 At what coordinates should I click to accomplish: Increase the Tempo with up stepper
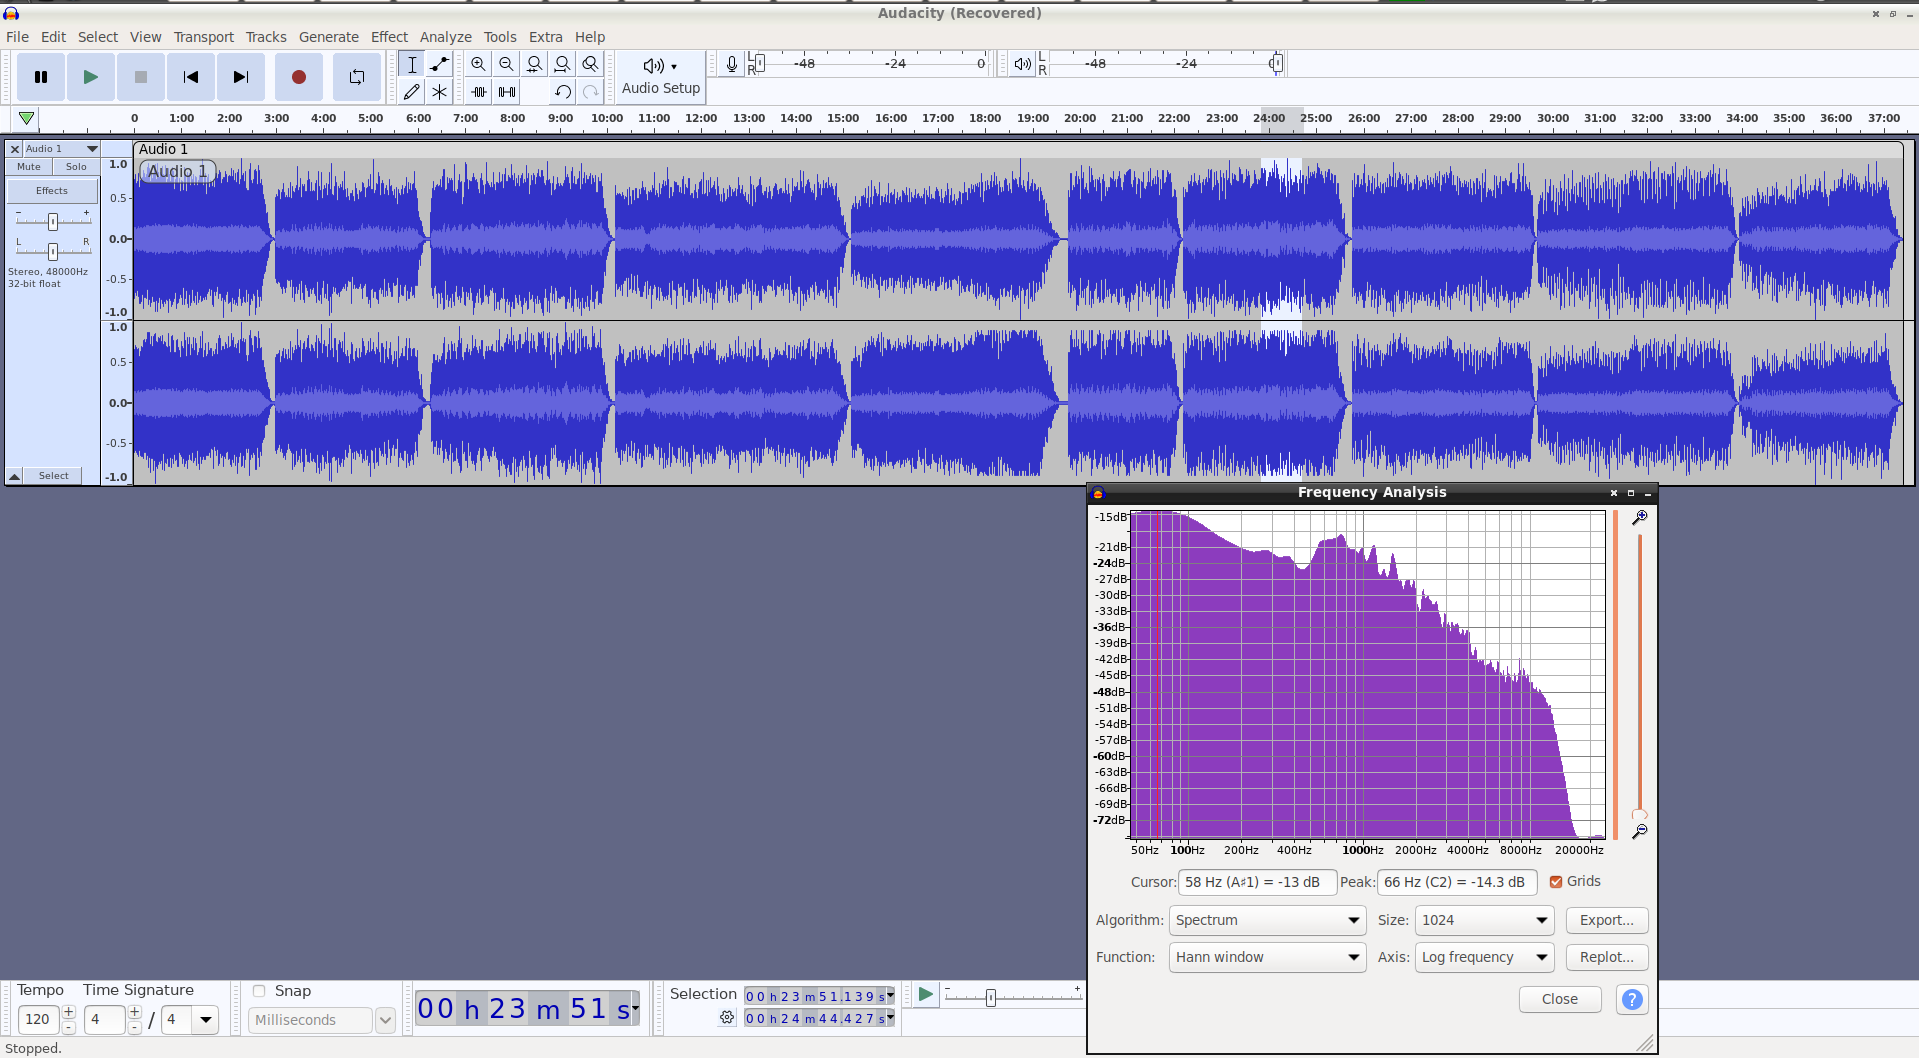point(69,1012)
